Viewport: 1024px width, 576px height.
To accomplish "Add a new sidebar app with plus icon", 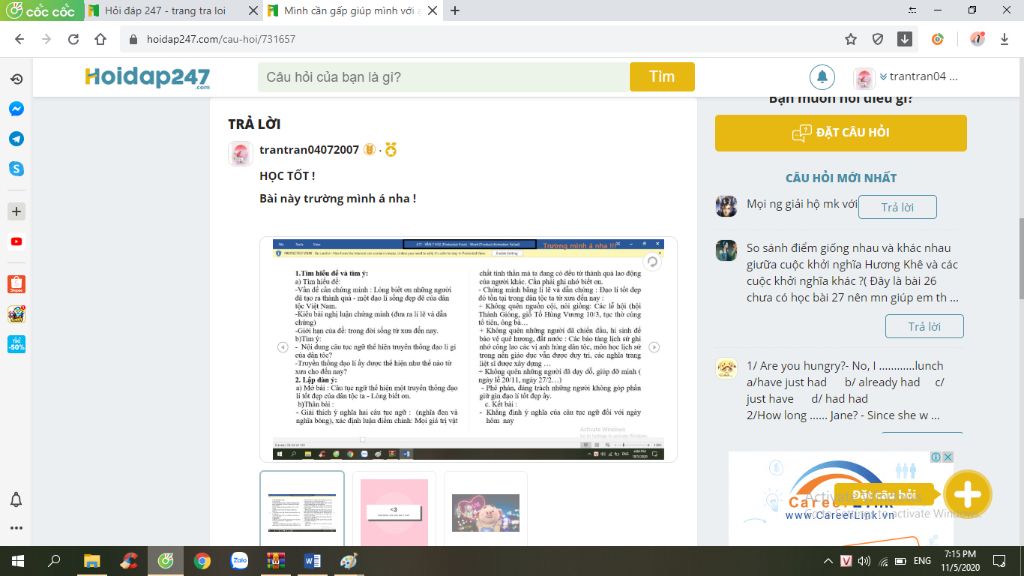I will (x=16, y=212).
